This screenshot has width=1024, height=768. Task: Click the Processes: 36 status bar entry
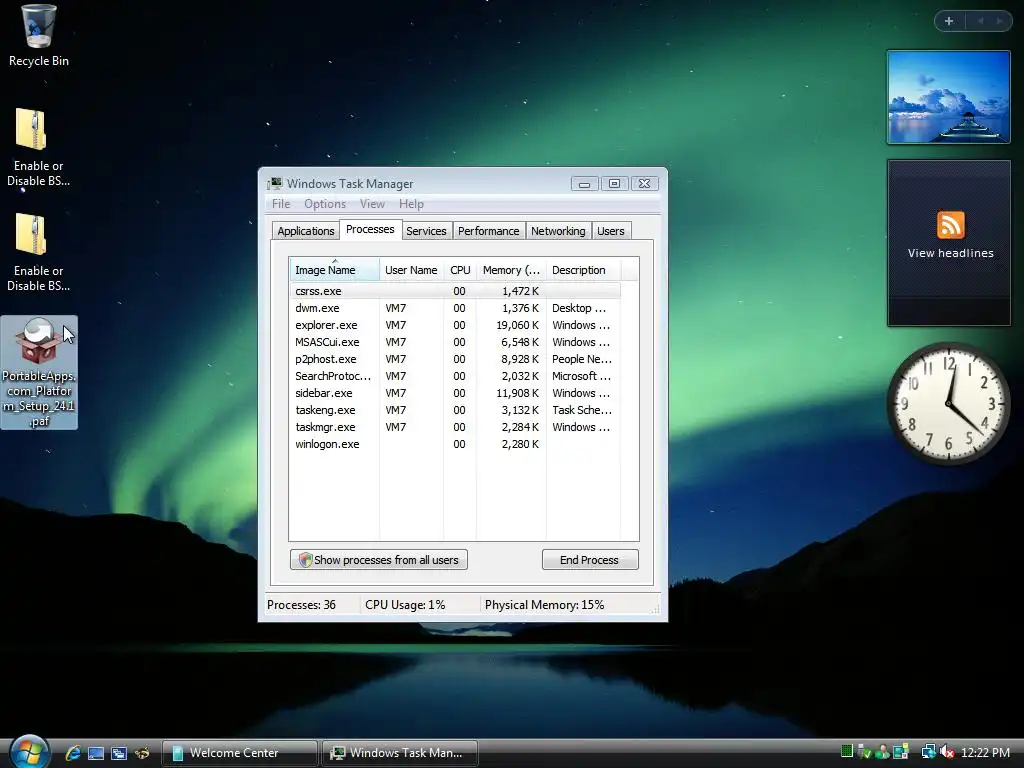301,605
